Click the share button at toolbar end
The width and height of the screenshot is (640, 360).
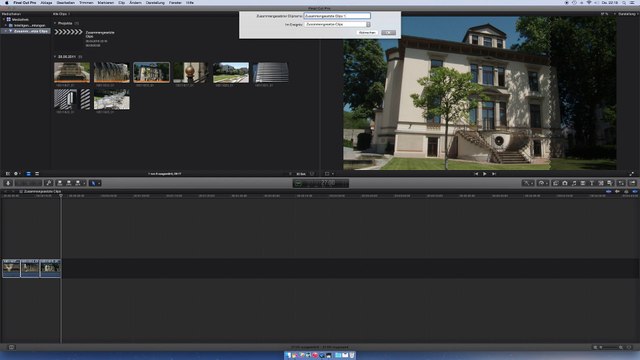click(632, 183)
